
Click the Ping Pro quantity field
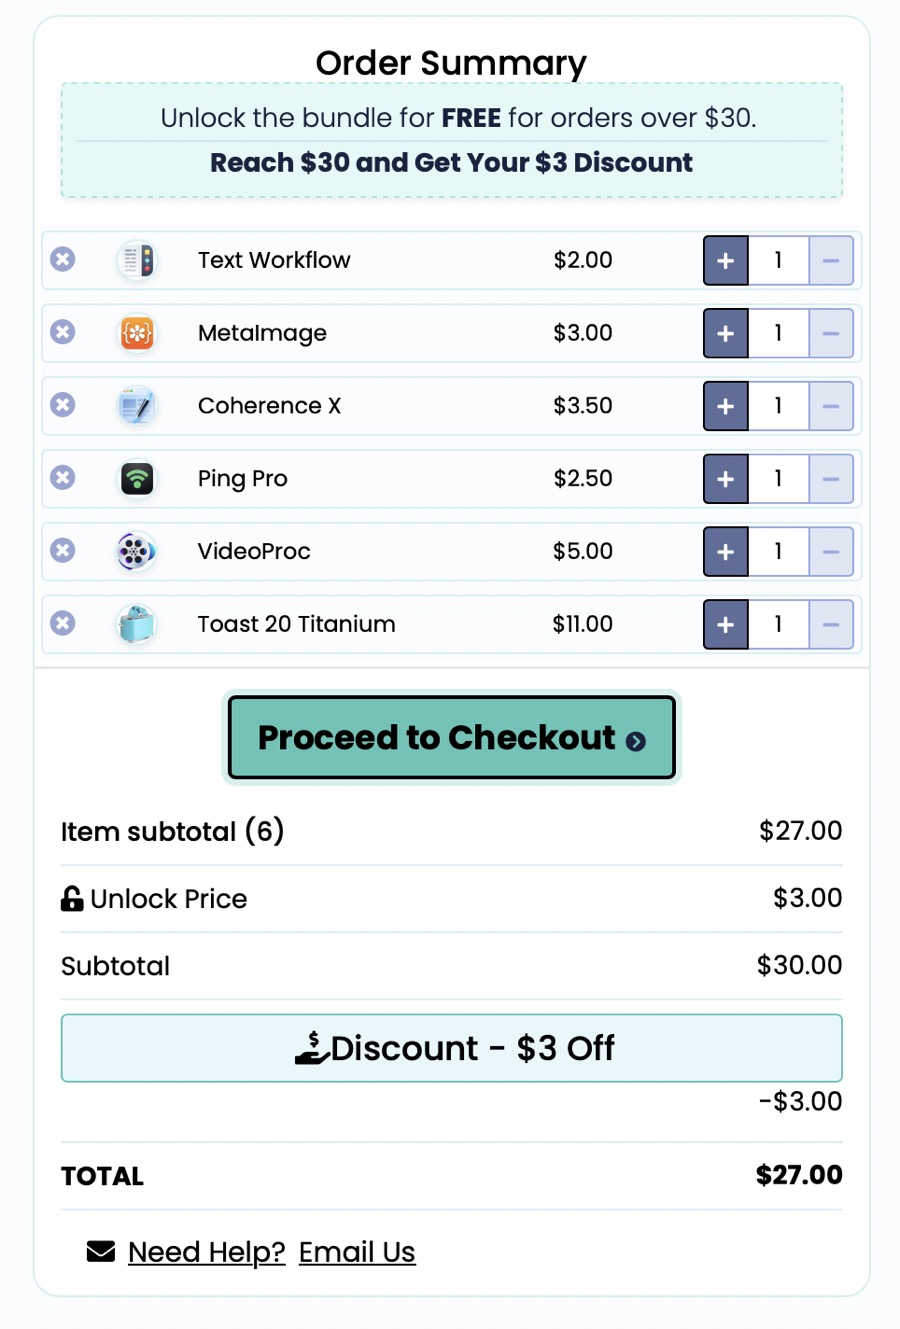(x=778, y=479)
